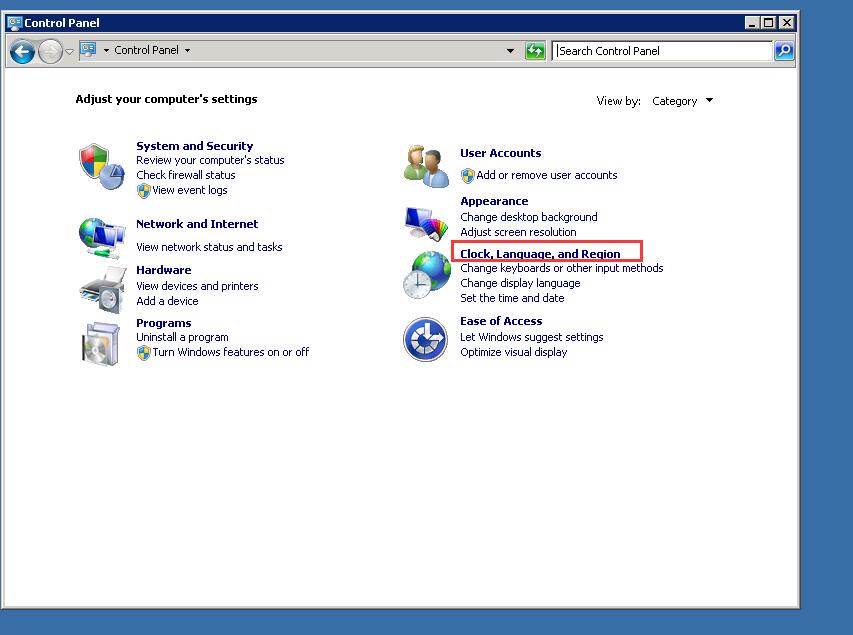Expand the Control Panel breadcrumb arrow

coord(187,51)
